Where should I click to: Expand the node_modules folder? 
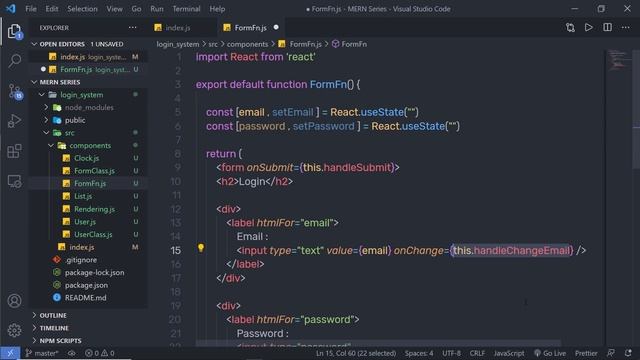click(46, 107)
